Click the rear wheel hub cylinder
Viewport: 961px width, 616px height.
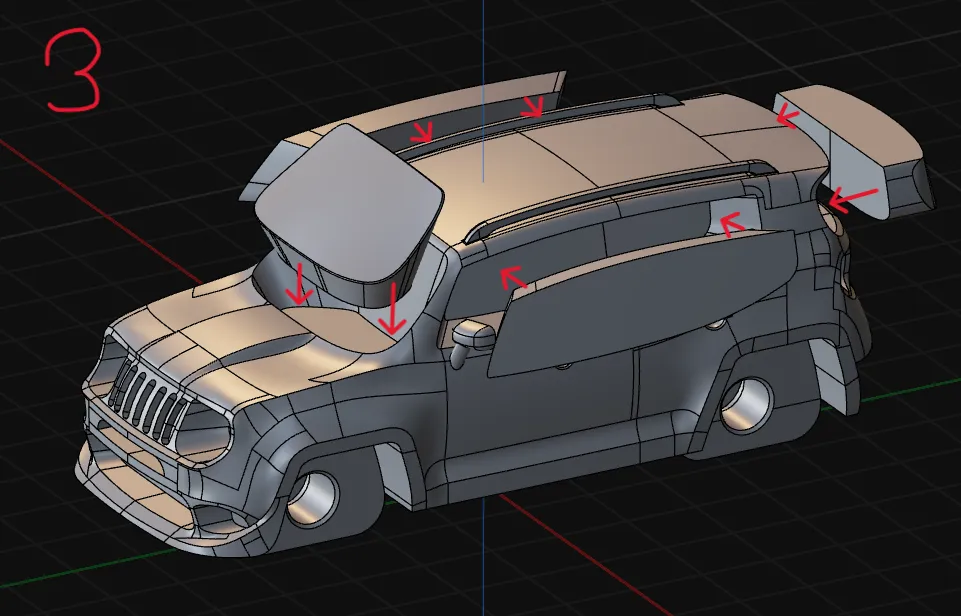point(746,405)
